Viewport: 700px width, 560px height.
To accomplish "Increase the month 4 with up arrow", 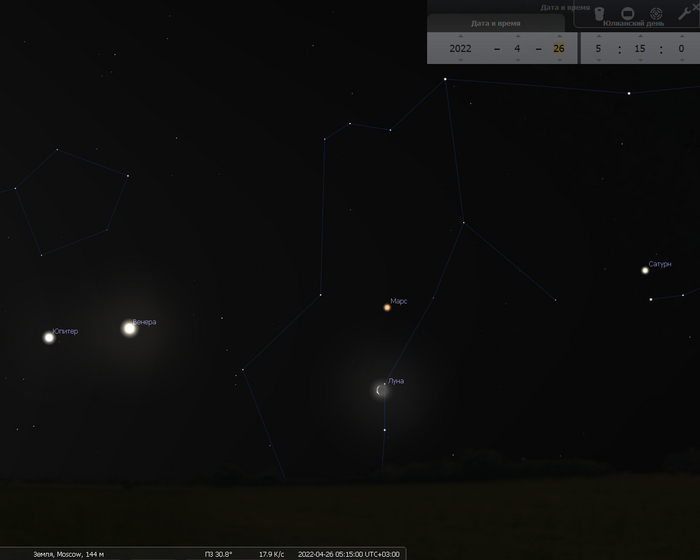I will point(517,36).
